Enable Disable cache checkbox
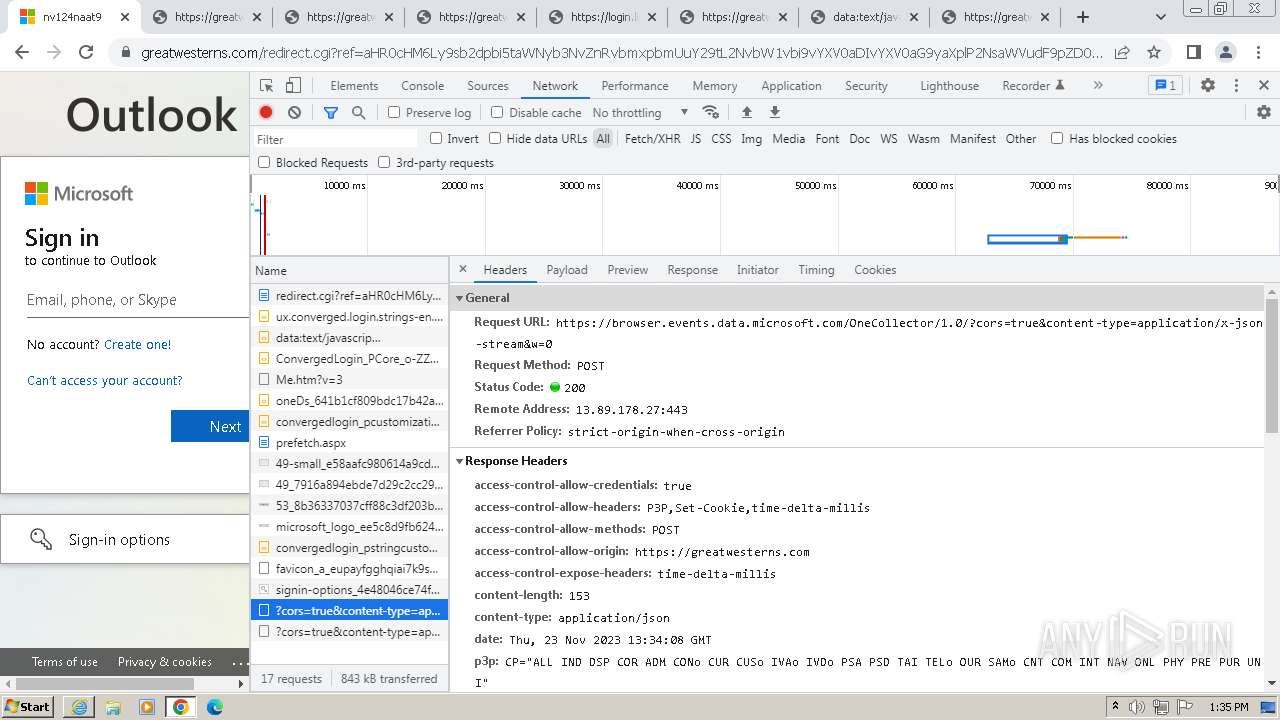The image size is (1280, 720). [497, 113]
